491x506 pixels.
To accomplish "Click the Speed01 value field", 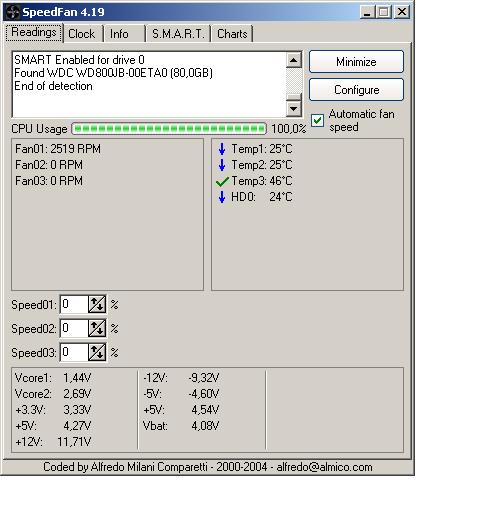I will [x=74, y=304].
